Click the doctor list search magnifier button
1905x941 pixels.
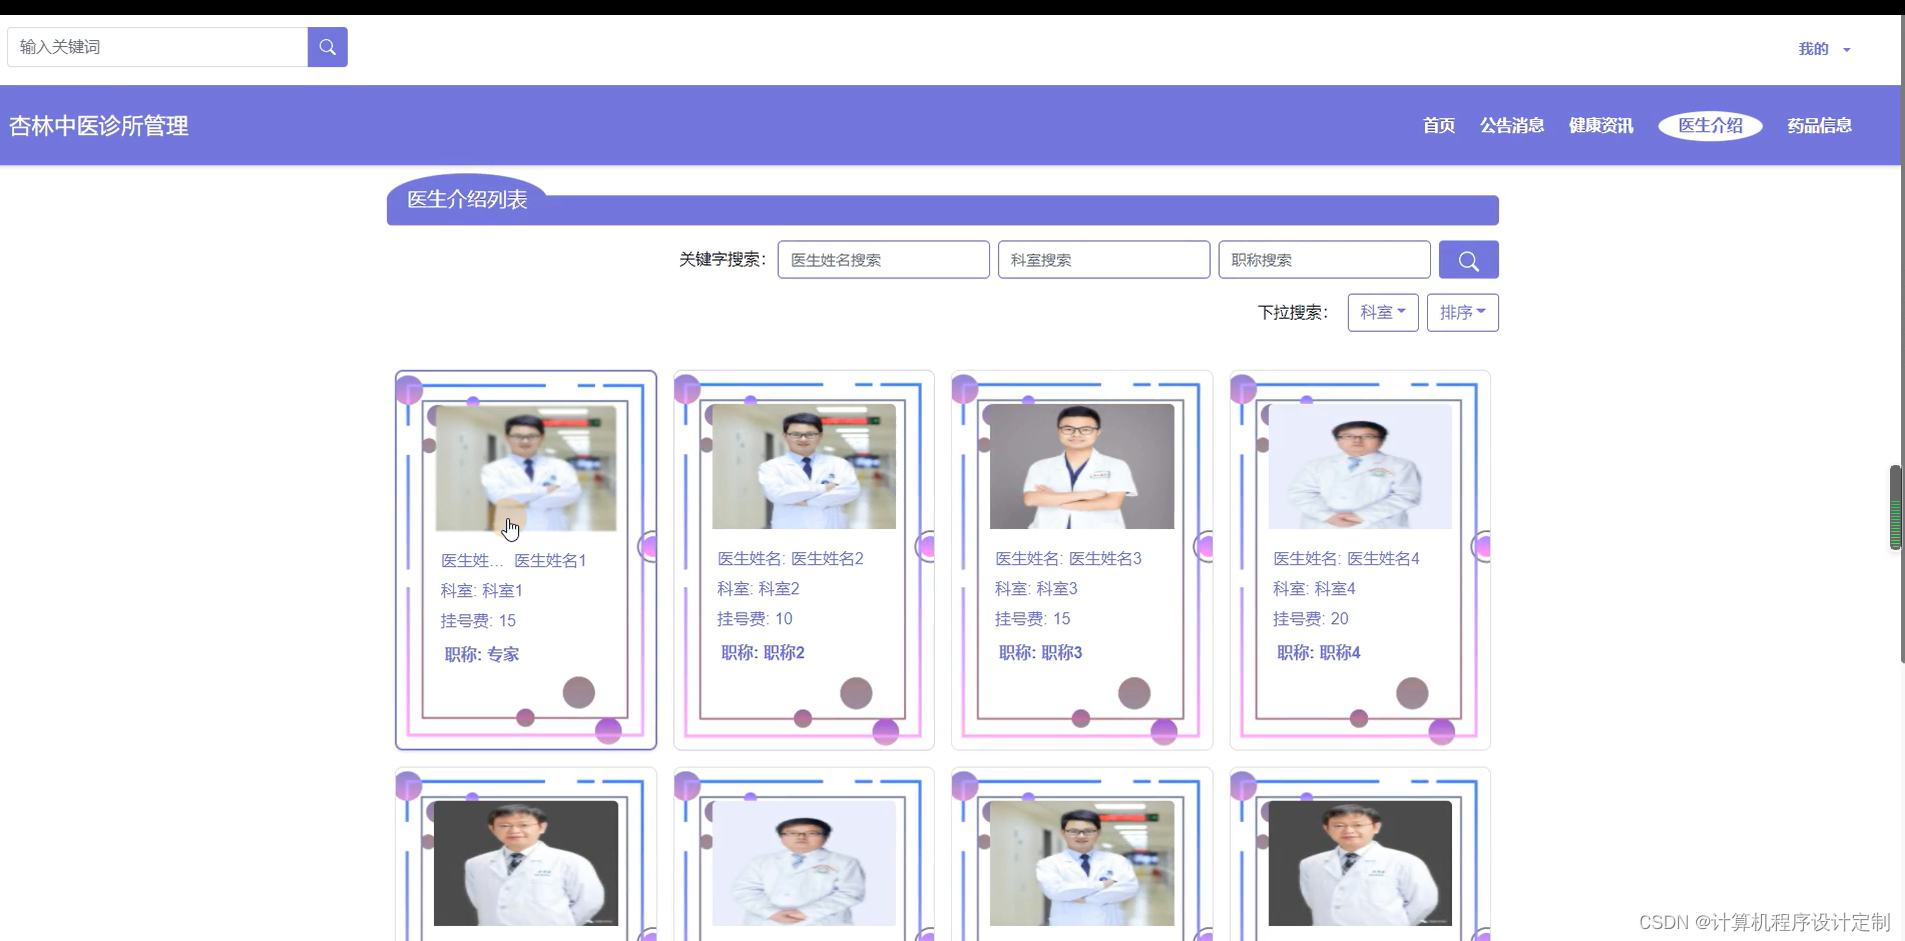[1468, 260]
